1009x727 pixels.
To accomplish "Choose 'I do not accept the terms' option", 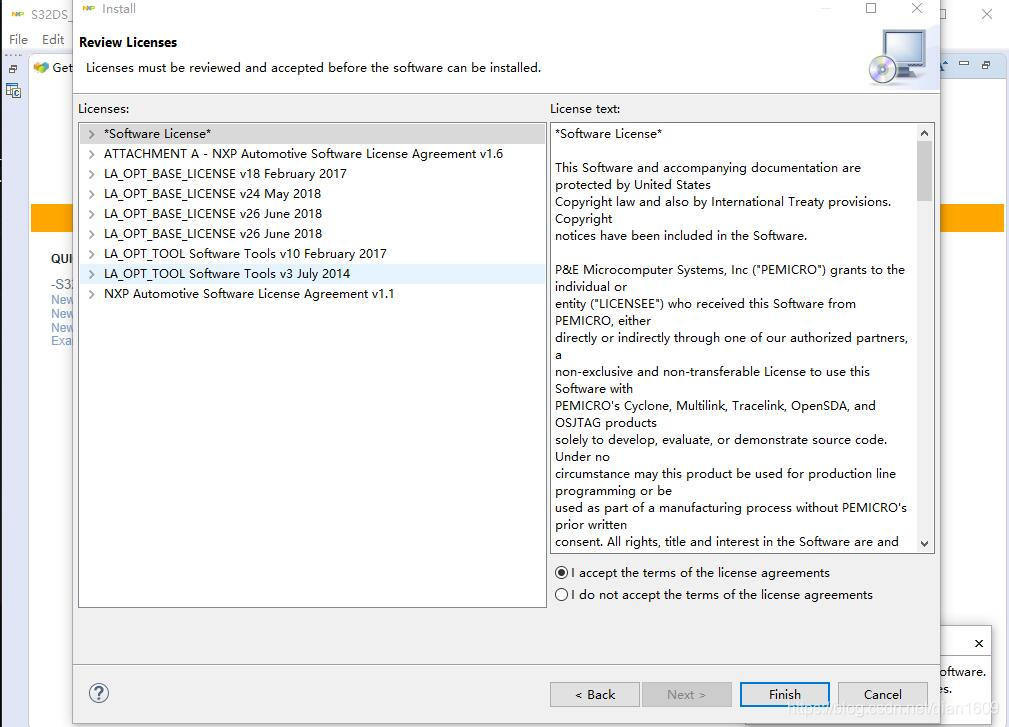I will [x=562, y=595].
